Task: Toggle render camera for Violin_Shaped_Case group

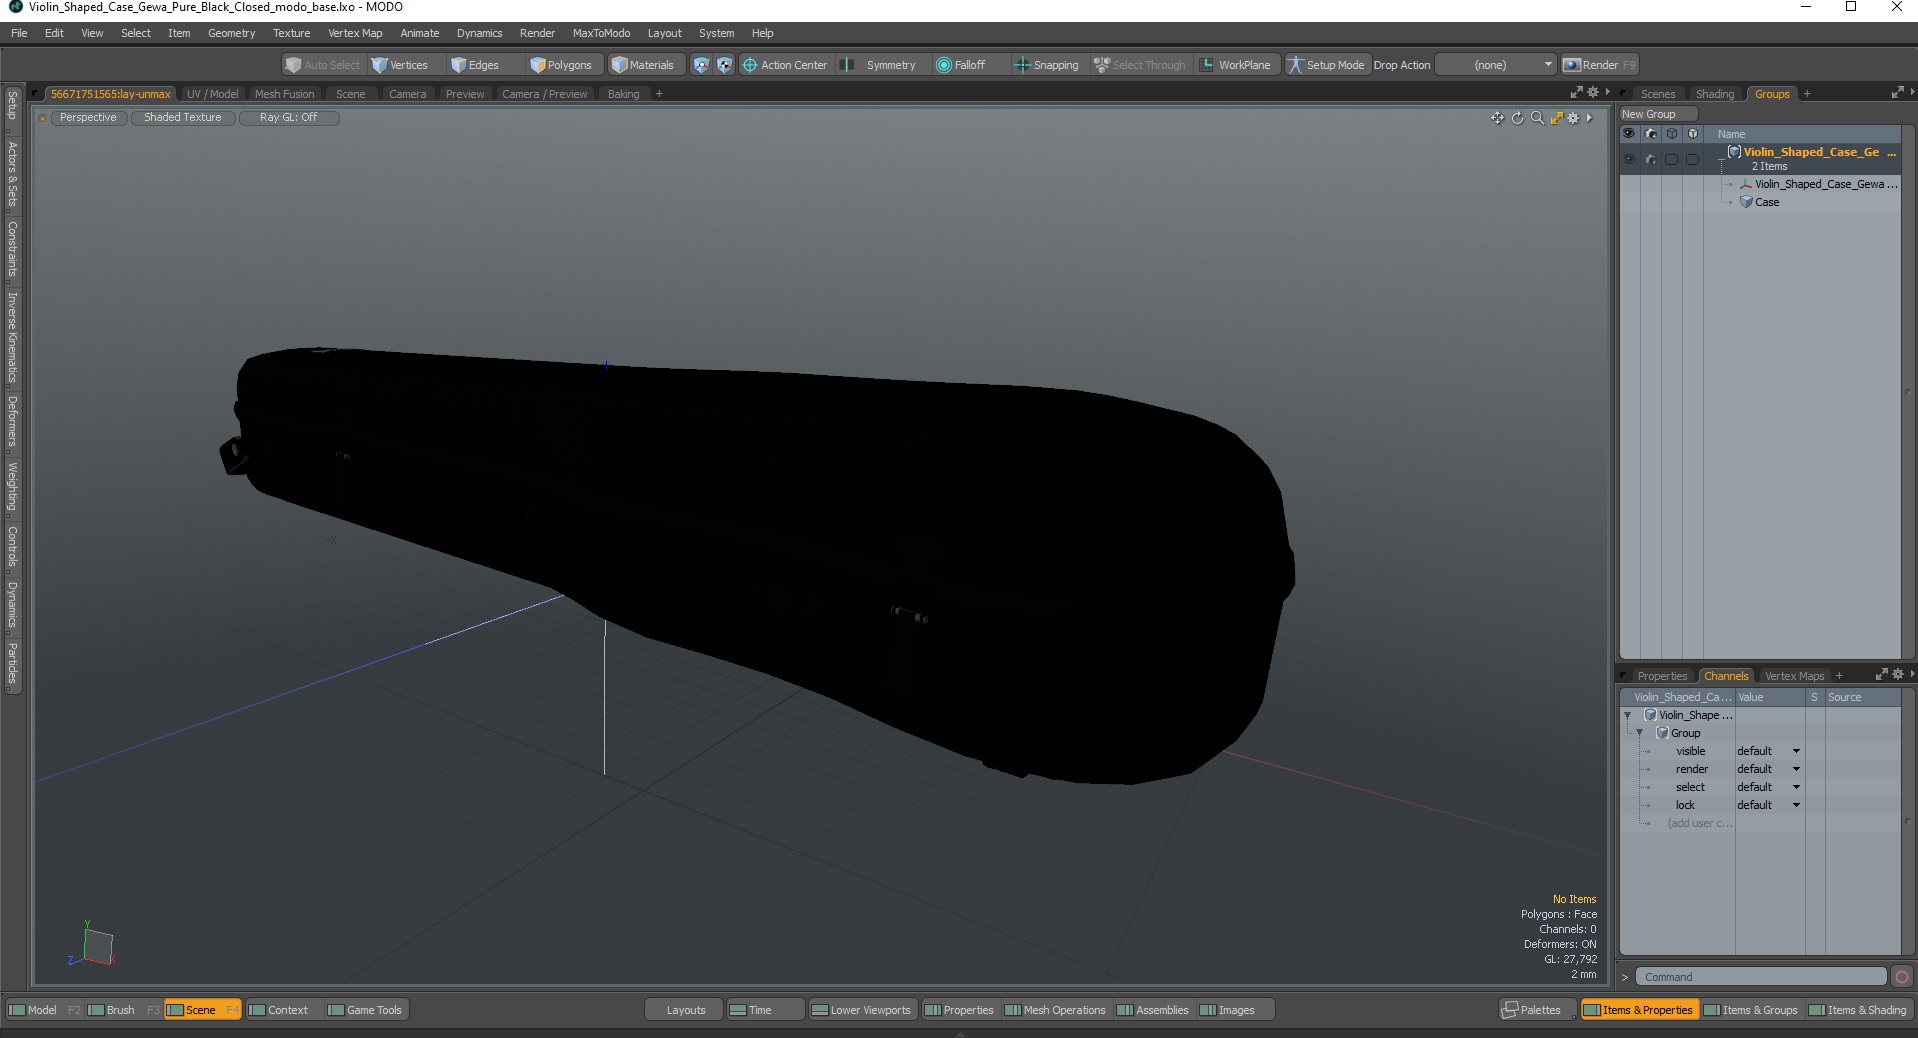Action: tap(1650, 159)
